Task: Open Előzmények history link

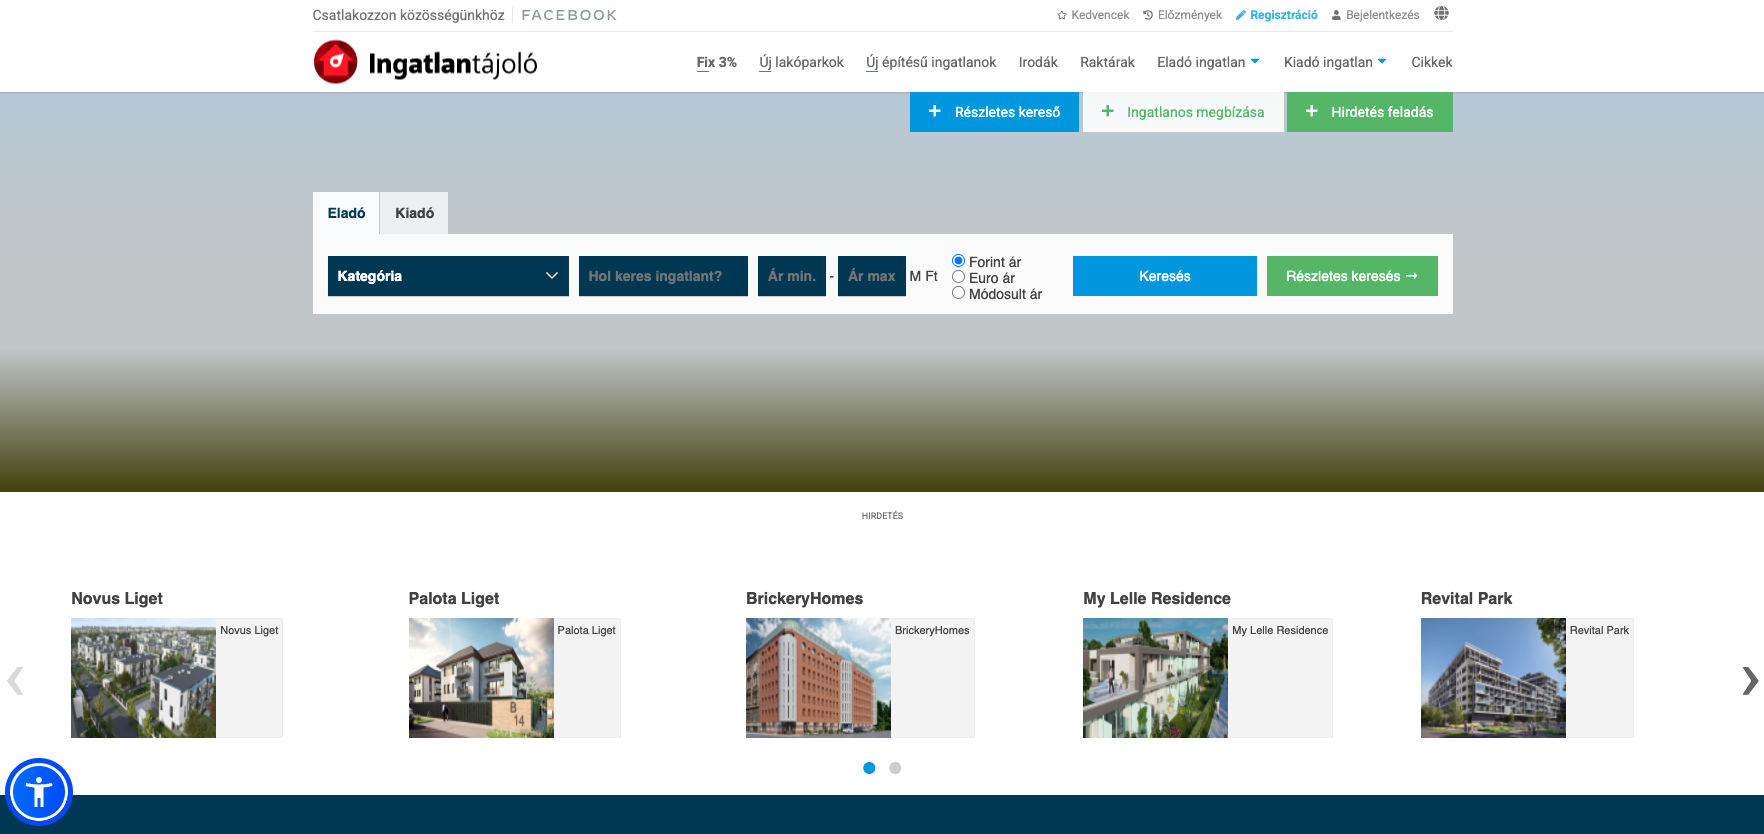Action: point(1182,15)
